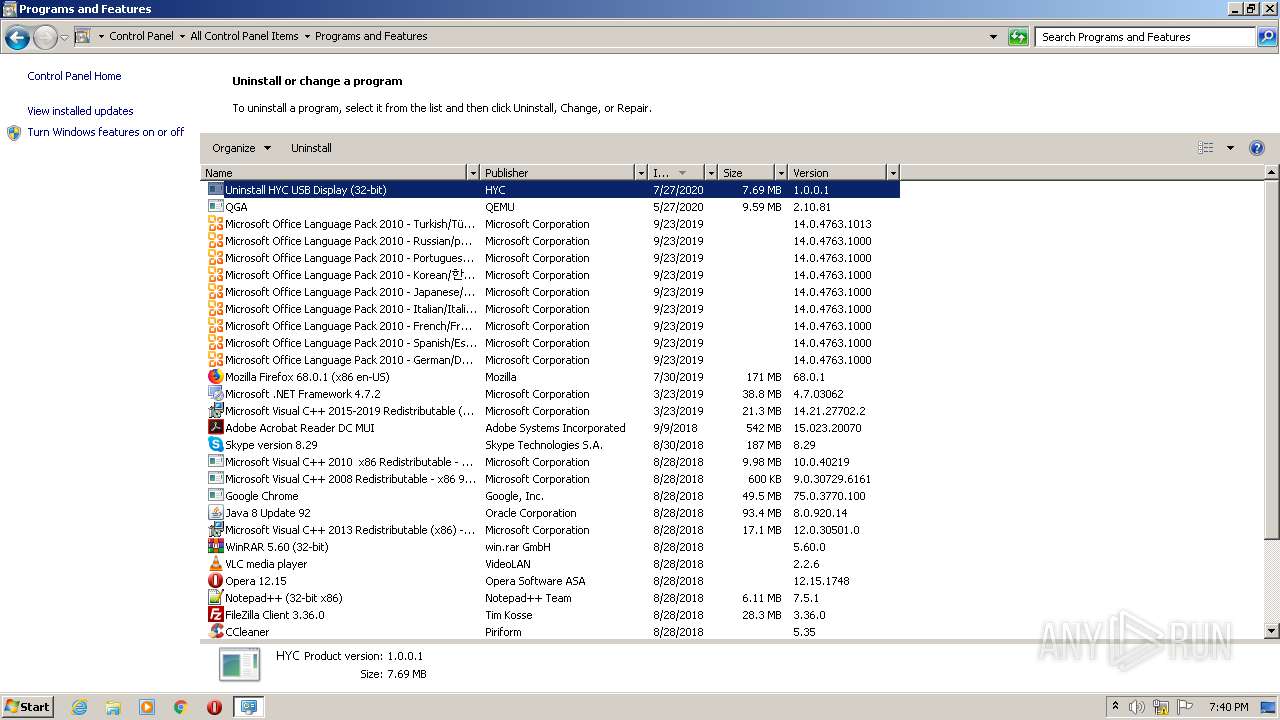This screenshot has width=1280, height=720.
Task: Click the Skype version 8.29 icon
Action: [215, 445]
